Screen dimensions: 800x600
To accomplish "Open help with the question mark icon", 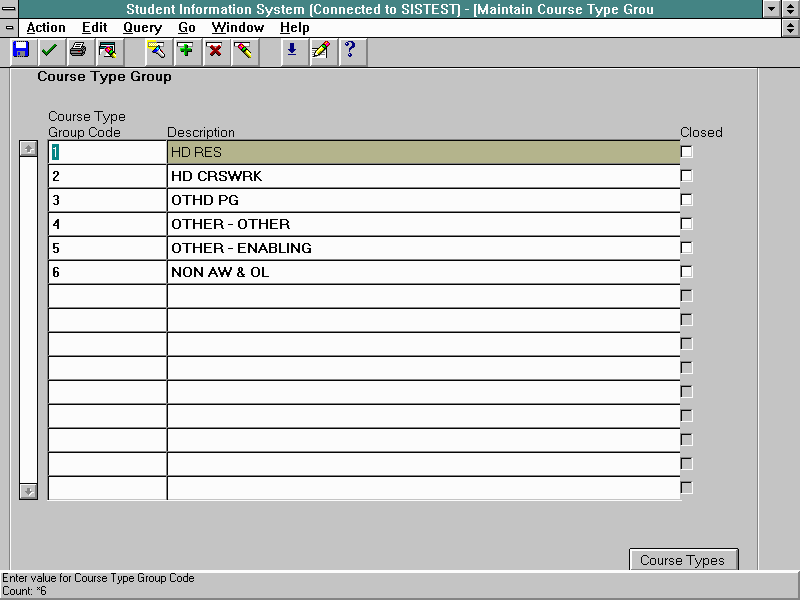I will click(349, 50).
